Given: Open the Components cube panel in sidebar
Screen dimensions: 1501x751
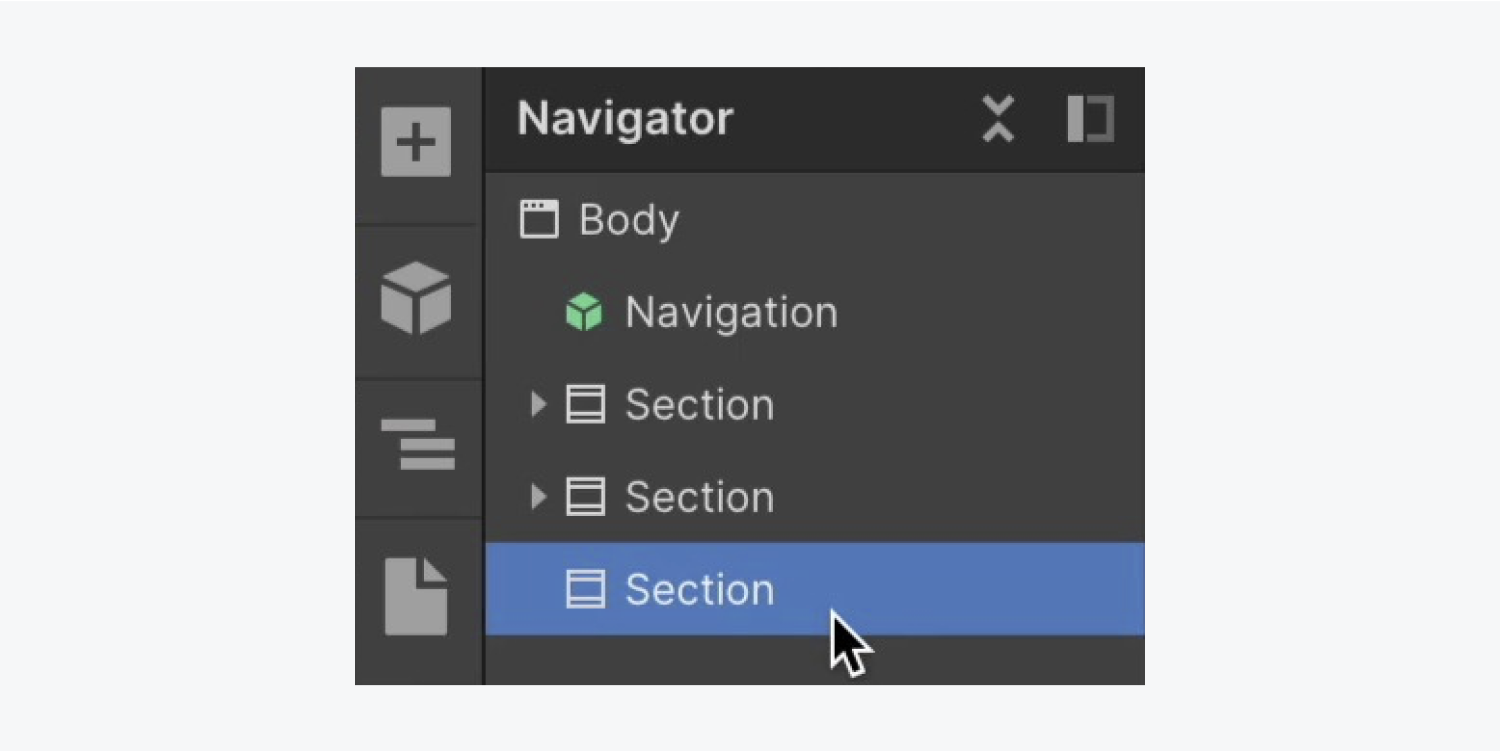Looking at the screenshot, I should 416,298.
